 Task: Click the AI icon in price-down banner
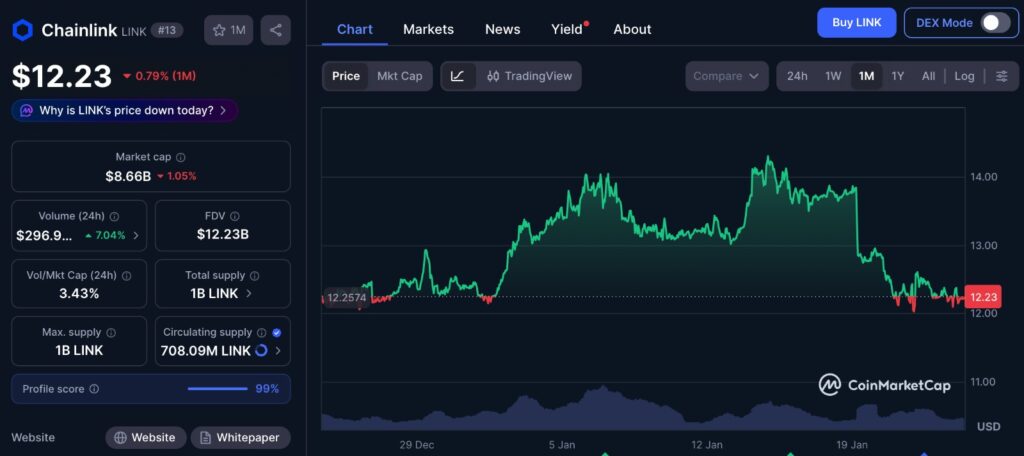tap(26, 110)
